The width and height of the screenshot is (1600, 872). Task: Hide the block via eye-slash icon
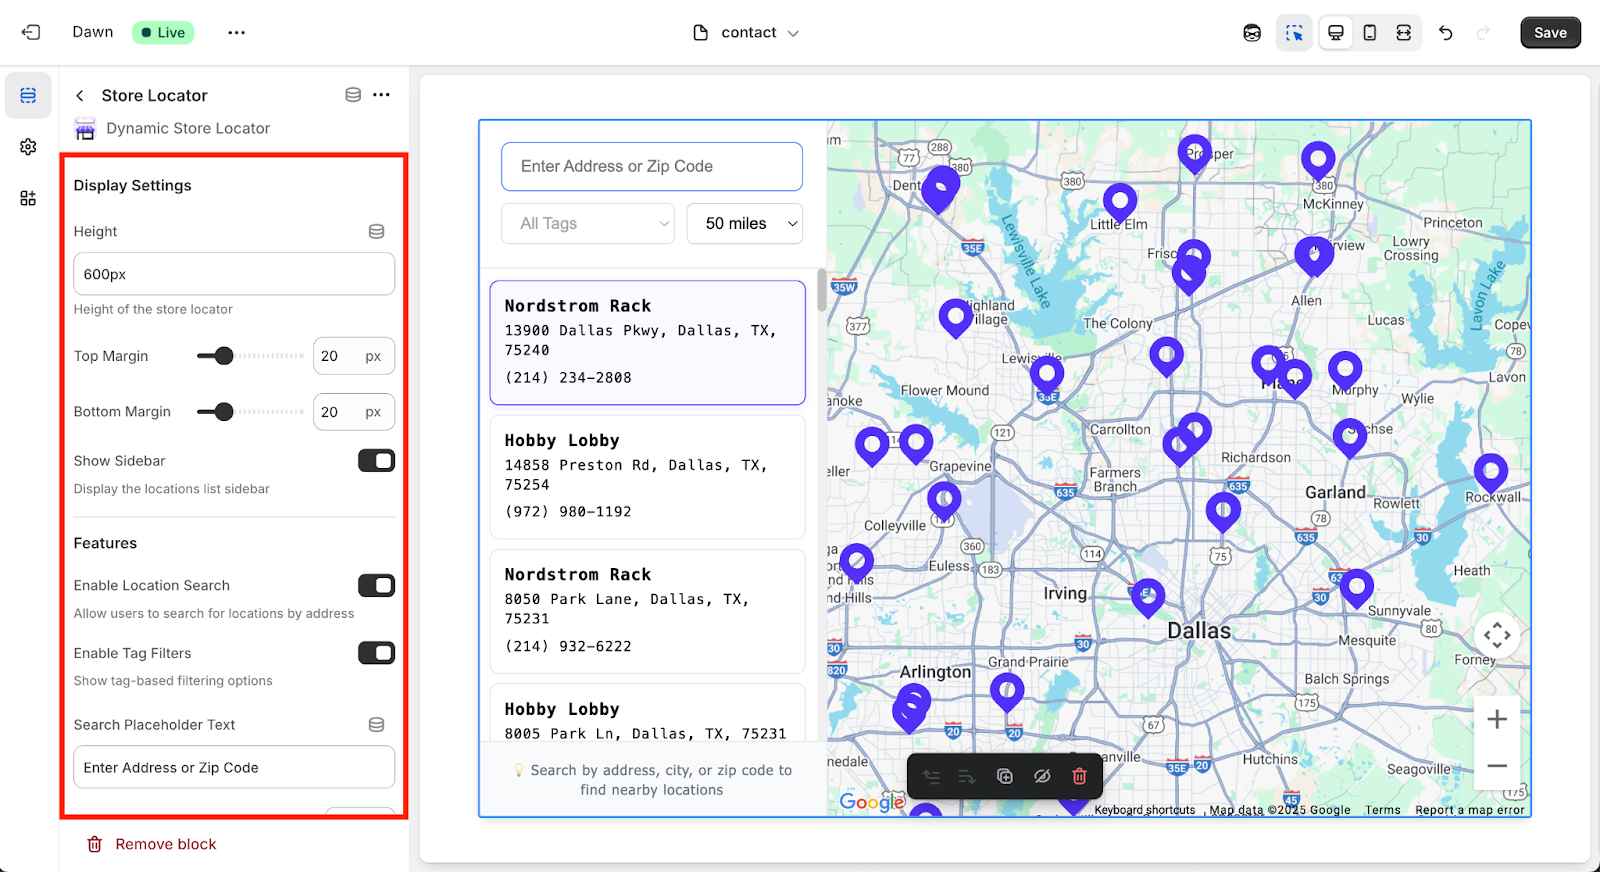point(1042,776)
